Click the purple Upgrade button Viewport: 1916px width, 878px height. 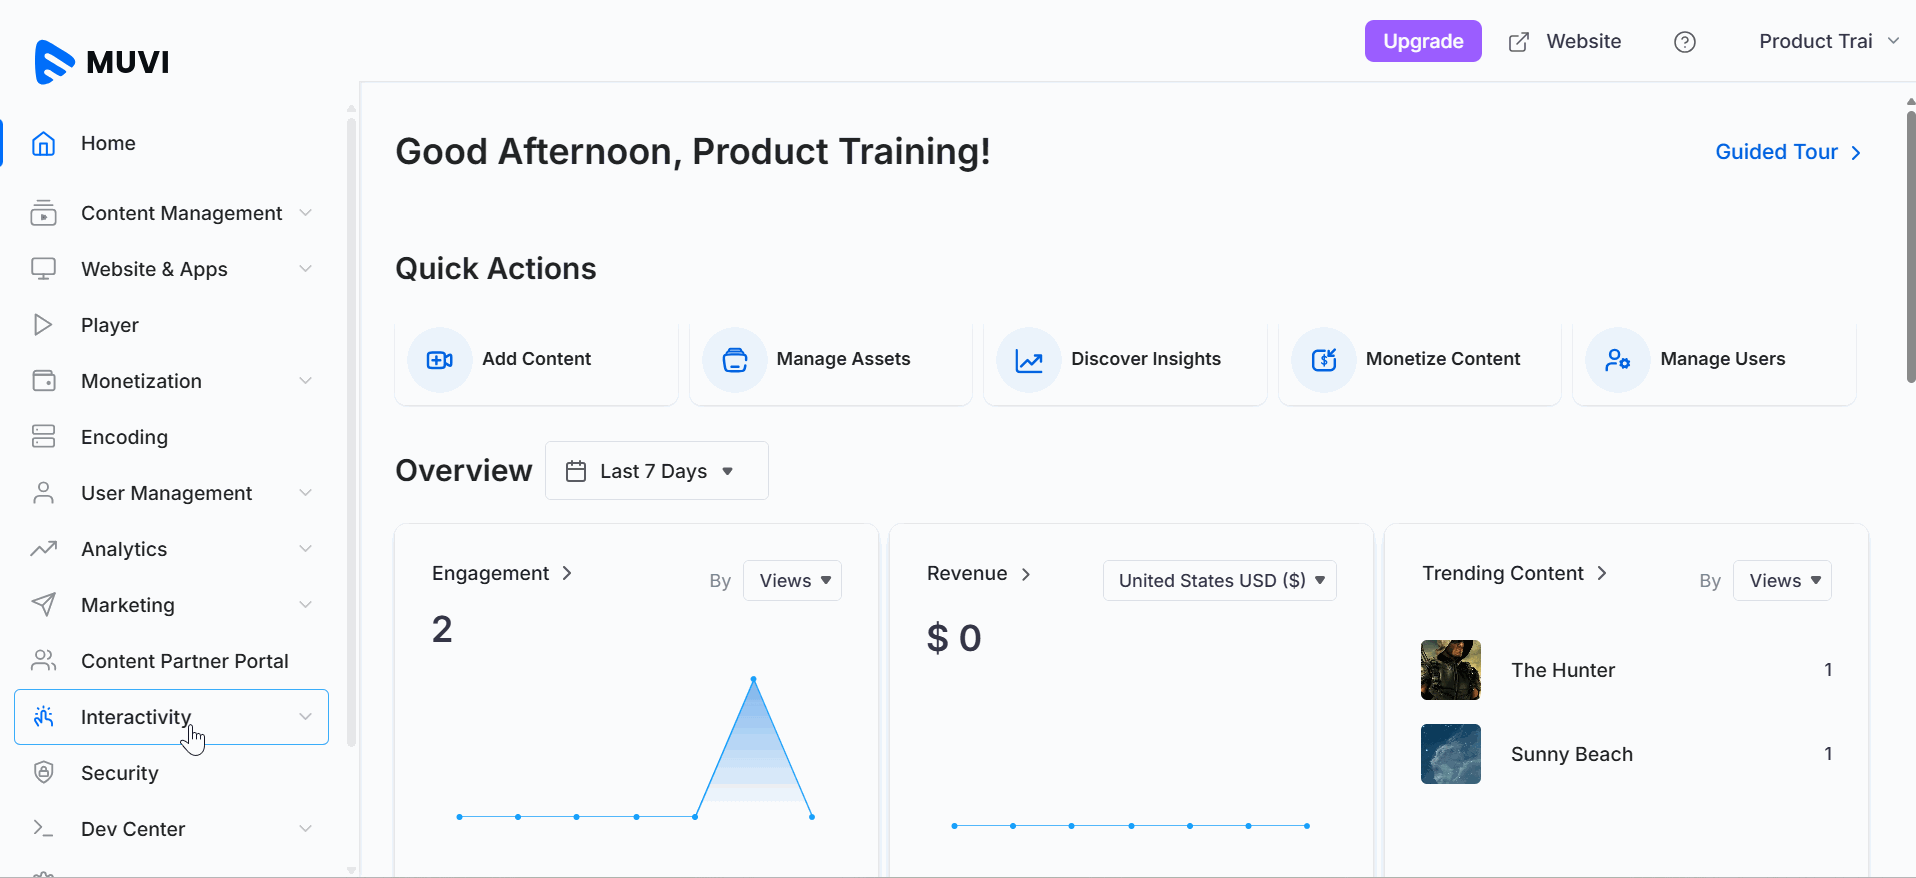pos(1422,42)
